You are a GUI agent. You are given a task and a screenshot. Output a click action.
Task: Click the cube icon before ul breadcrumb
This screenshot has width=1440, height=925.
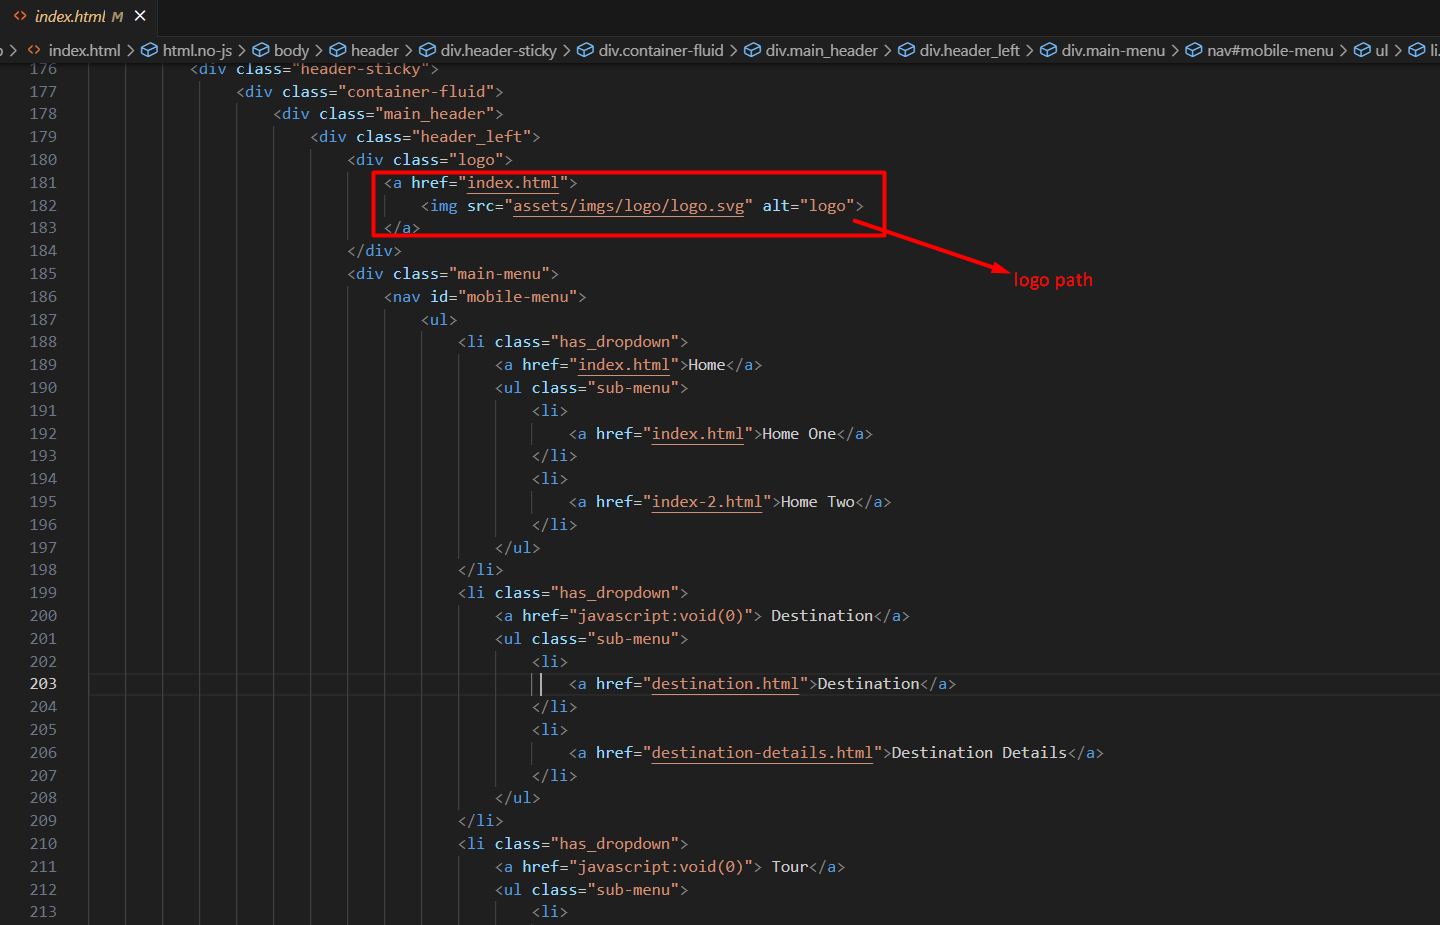1362,50
